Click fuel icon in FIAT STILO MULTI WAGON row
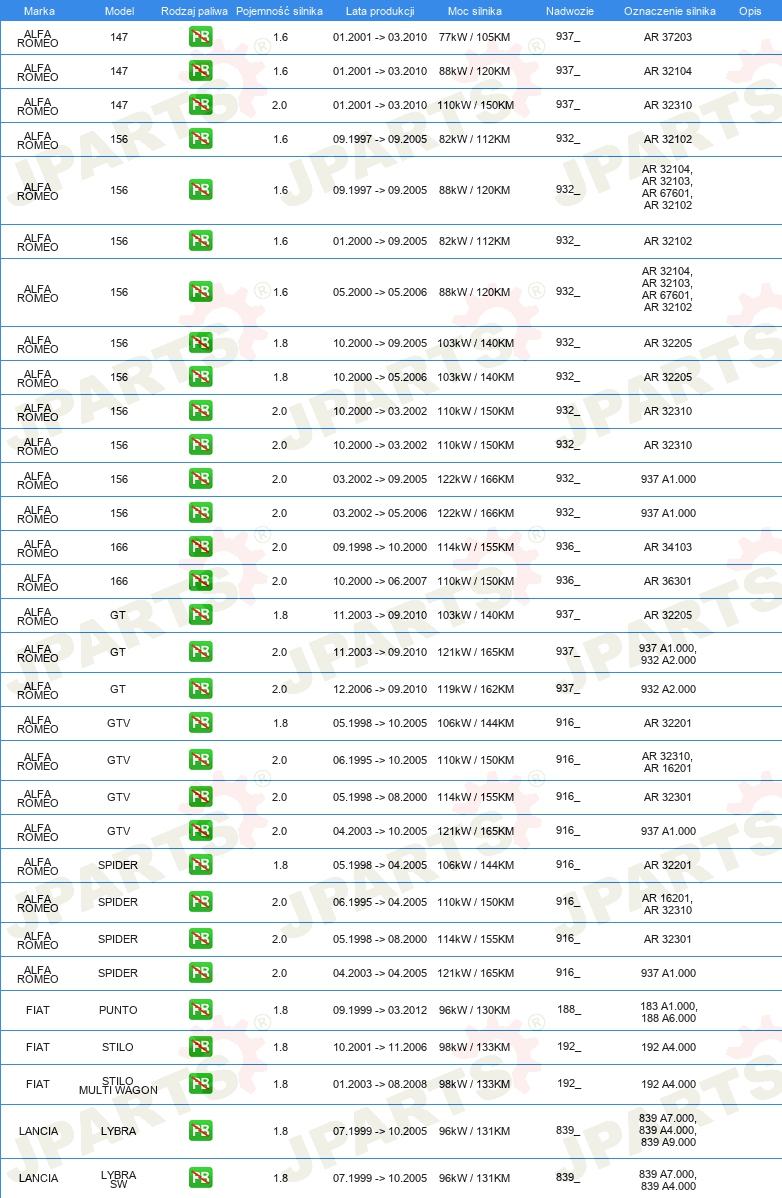The width and height of the screenshot is (782, 1198). coord(201,1083)
